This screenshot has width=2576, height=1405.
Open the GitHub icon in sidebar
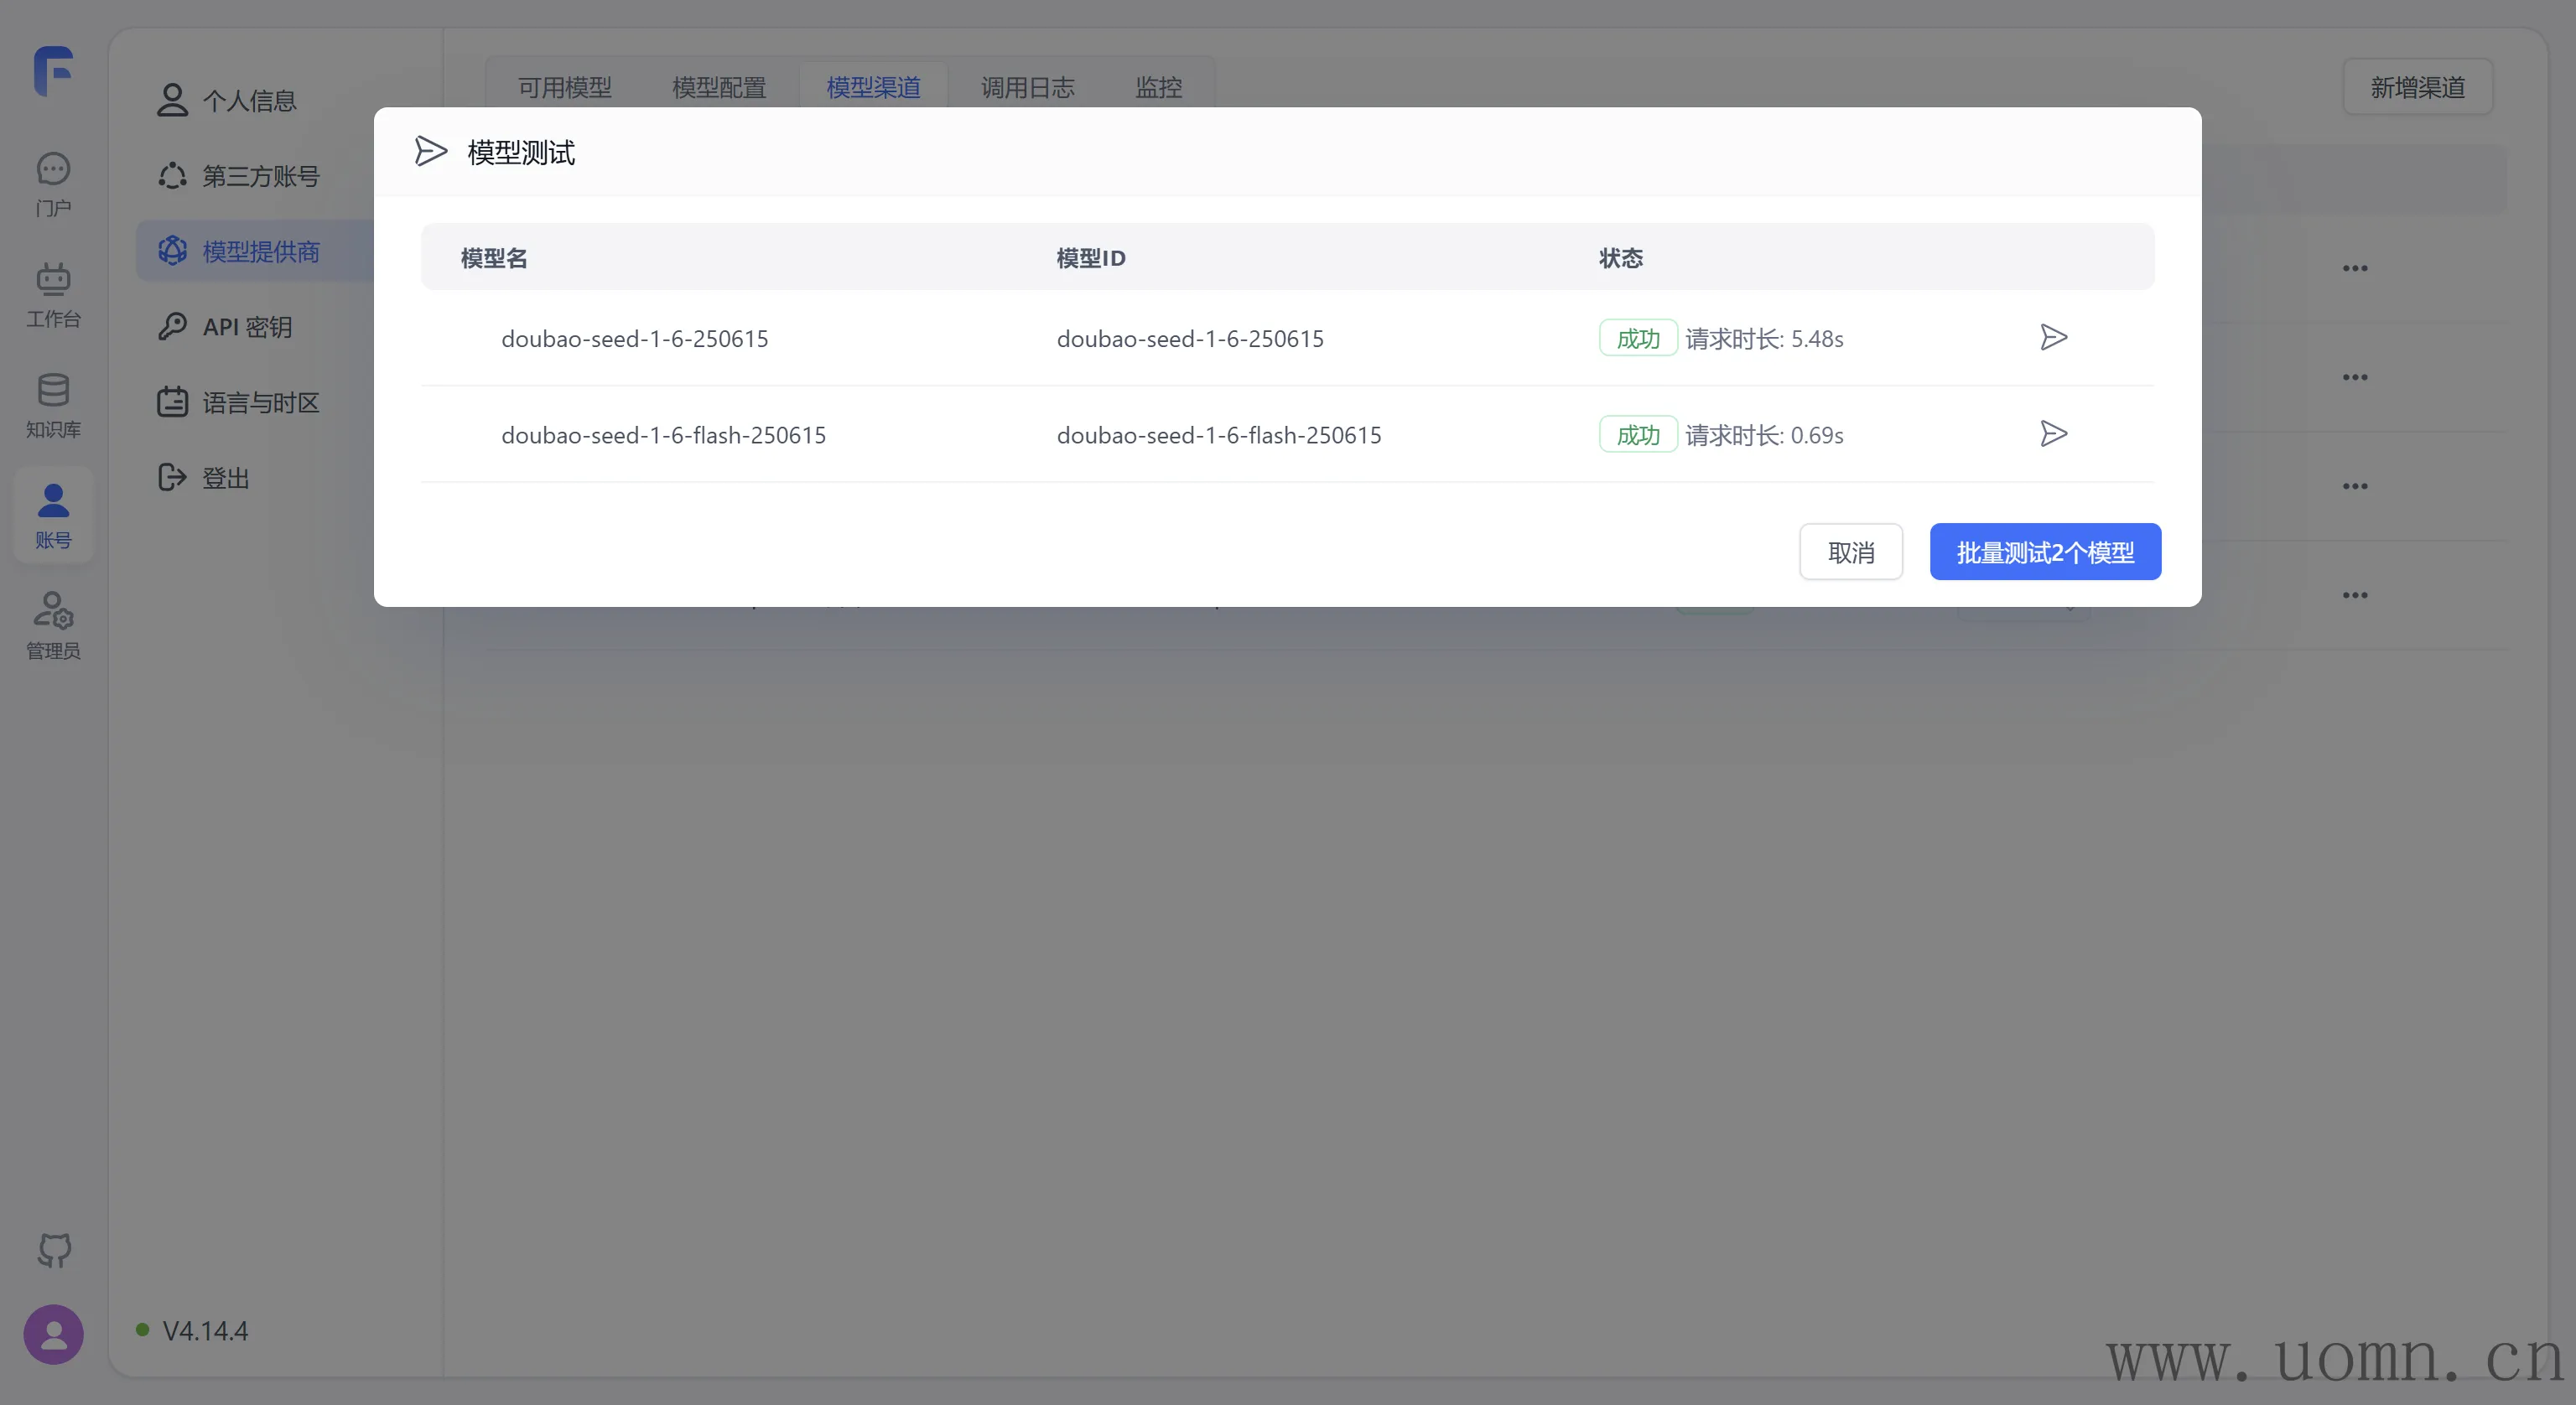click(x=54, y=1249)
